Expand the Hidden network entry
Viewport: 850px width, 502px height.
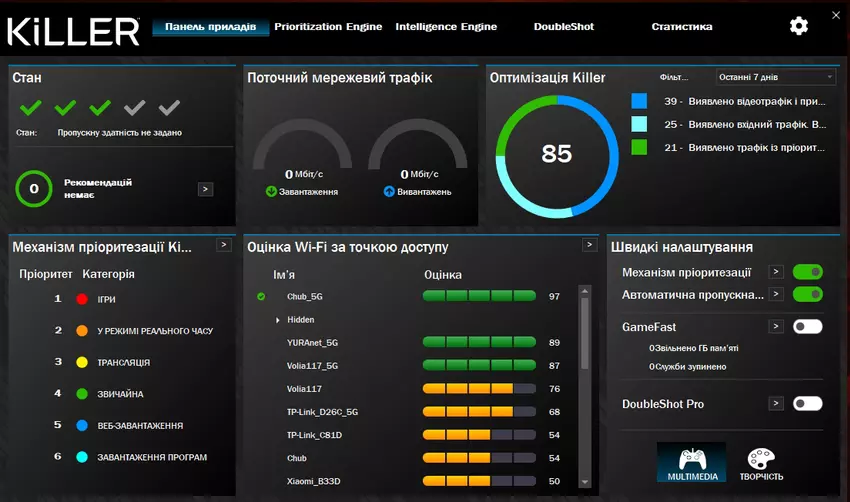(x=278, y=320)
